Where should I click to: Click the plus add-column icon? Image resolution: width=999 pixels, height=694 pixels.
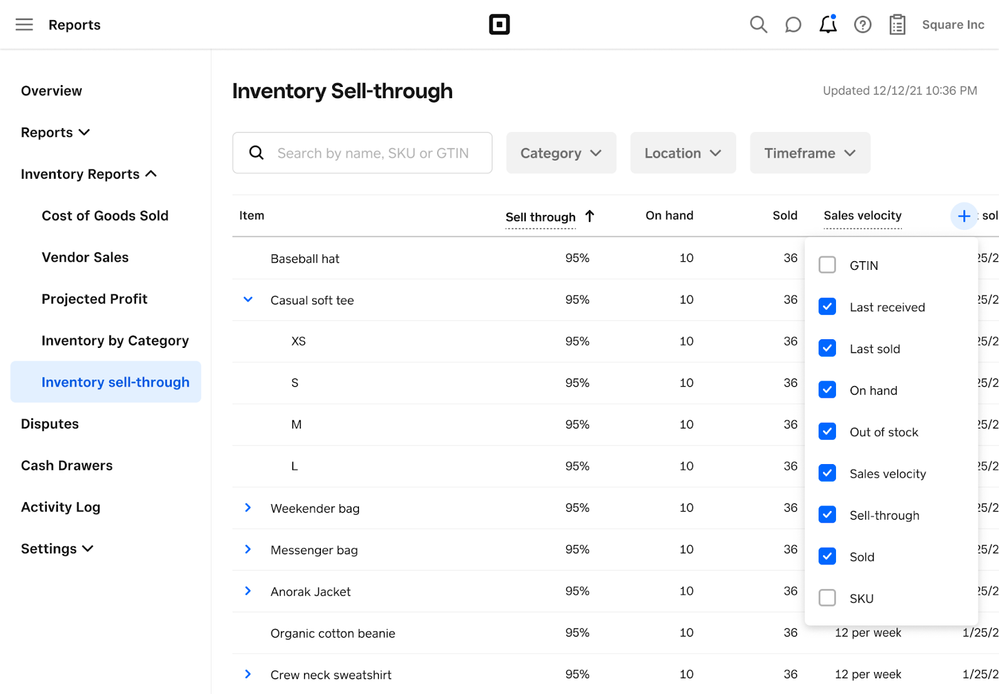click(x=963, y=216)
